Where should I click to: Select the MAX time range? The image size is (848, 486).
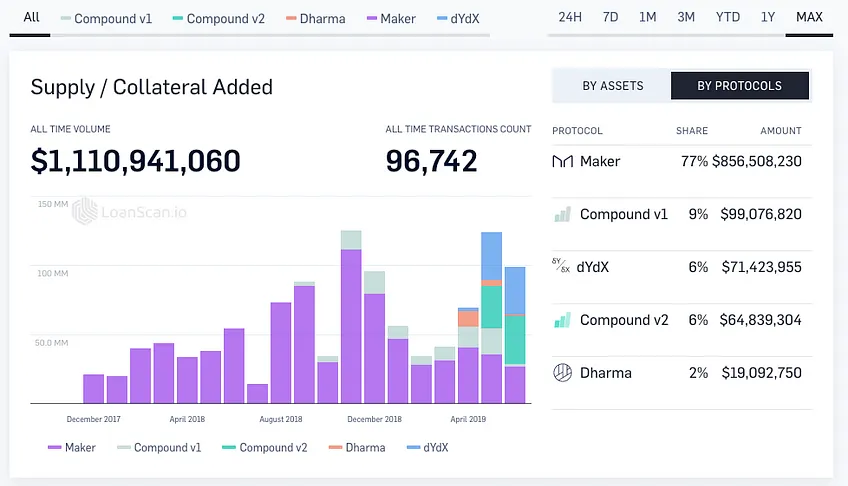click(809, 17)
